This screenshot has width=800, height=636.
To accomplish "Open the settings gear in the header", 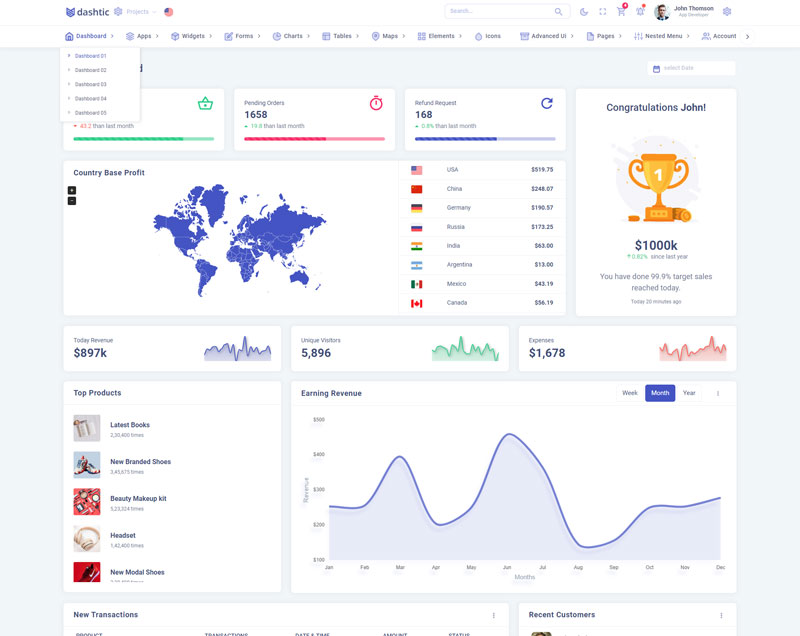I will [x=727, y=12].
